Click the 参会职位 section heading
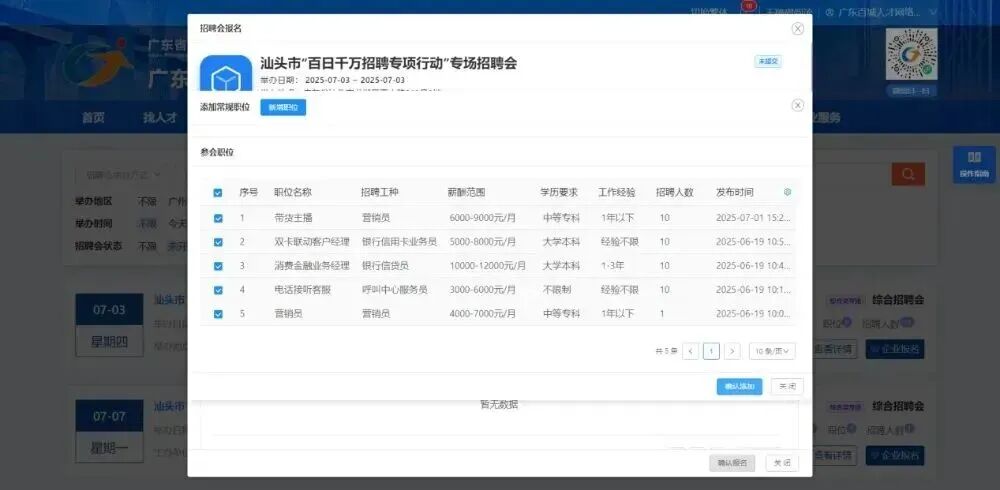The width and height of the screenshot is (1000, 490). point(217,152)
